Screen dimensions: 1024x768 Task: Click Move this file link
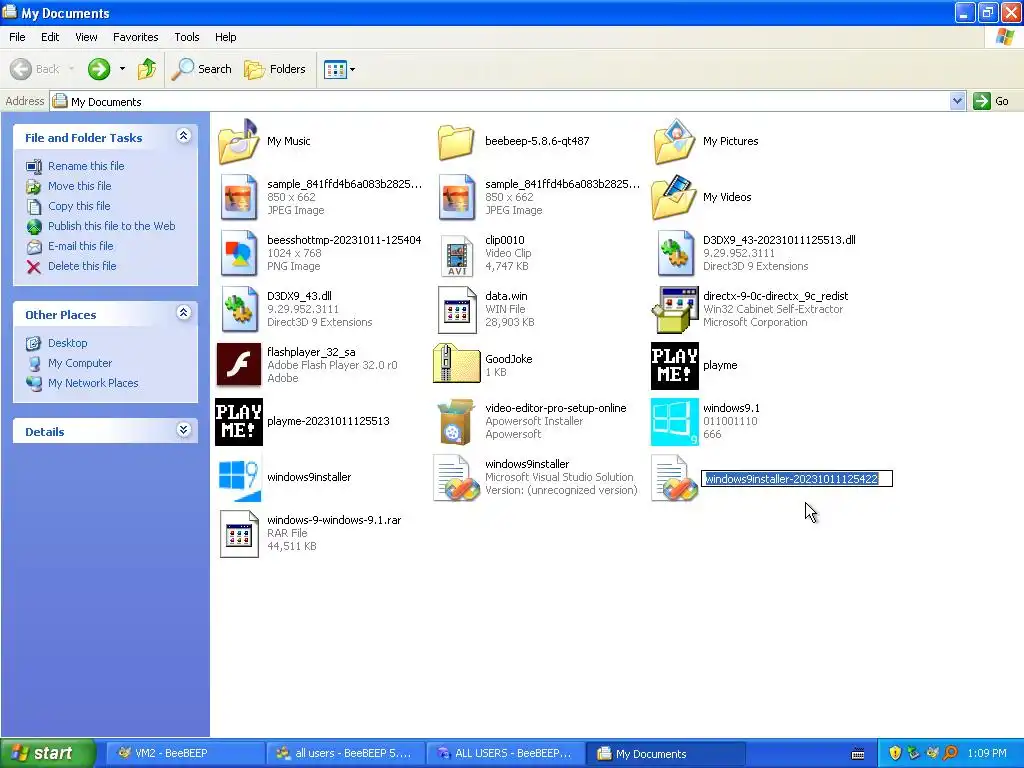click(80, 186)
